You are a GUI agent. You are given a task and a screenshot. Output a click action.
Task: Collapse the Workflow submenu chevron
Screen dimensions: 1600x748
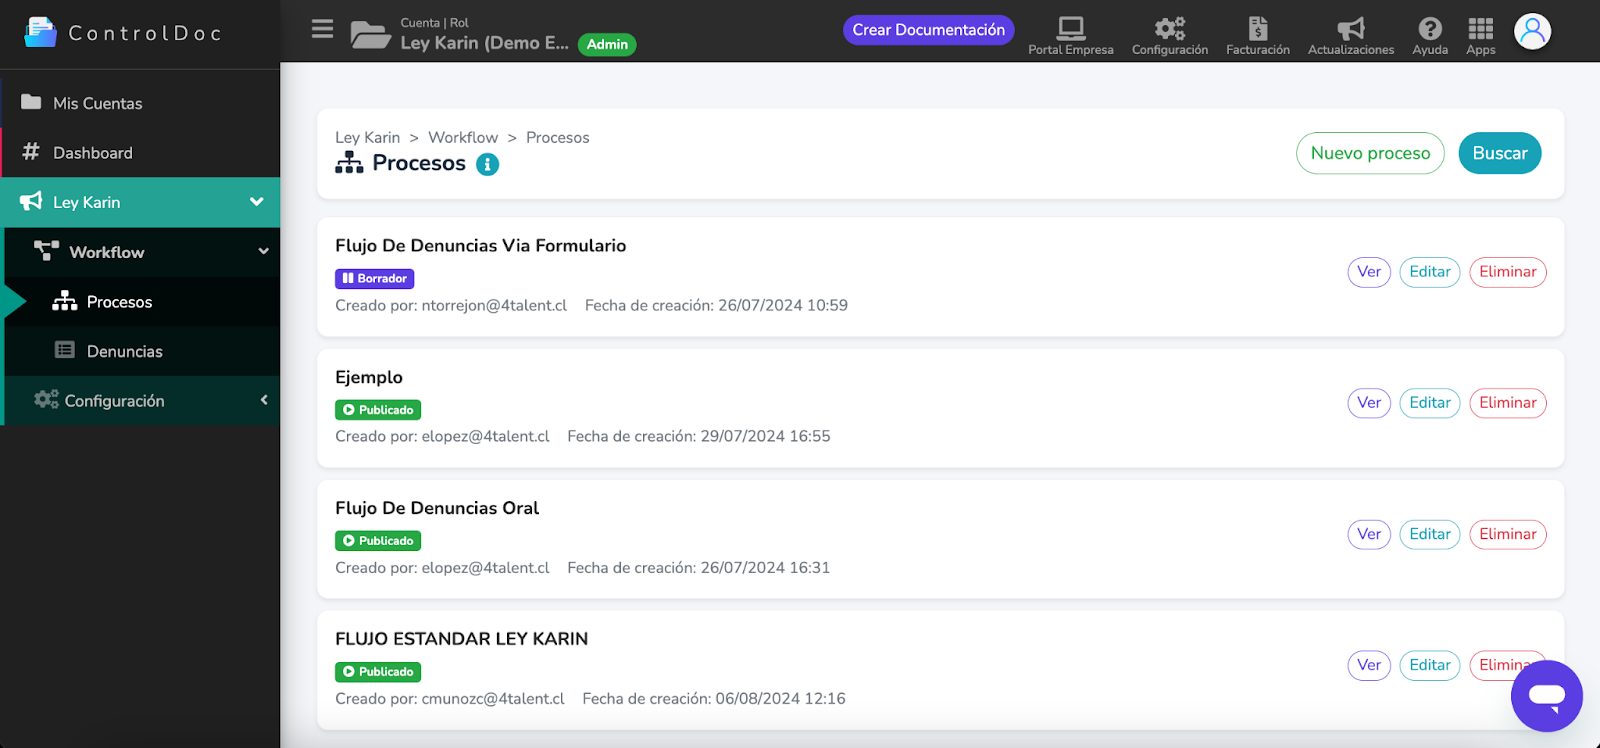tap(264, 251)
